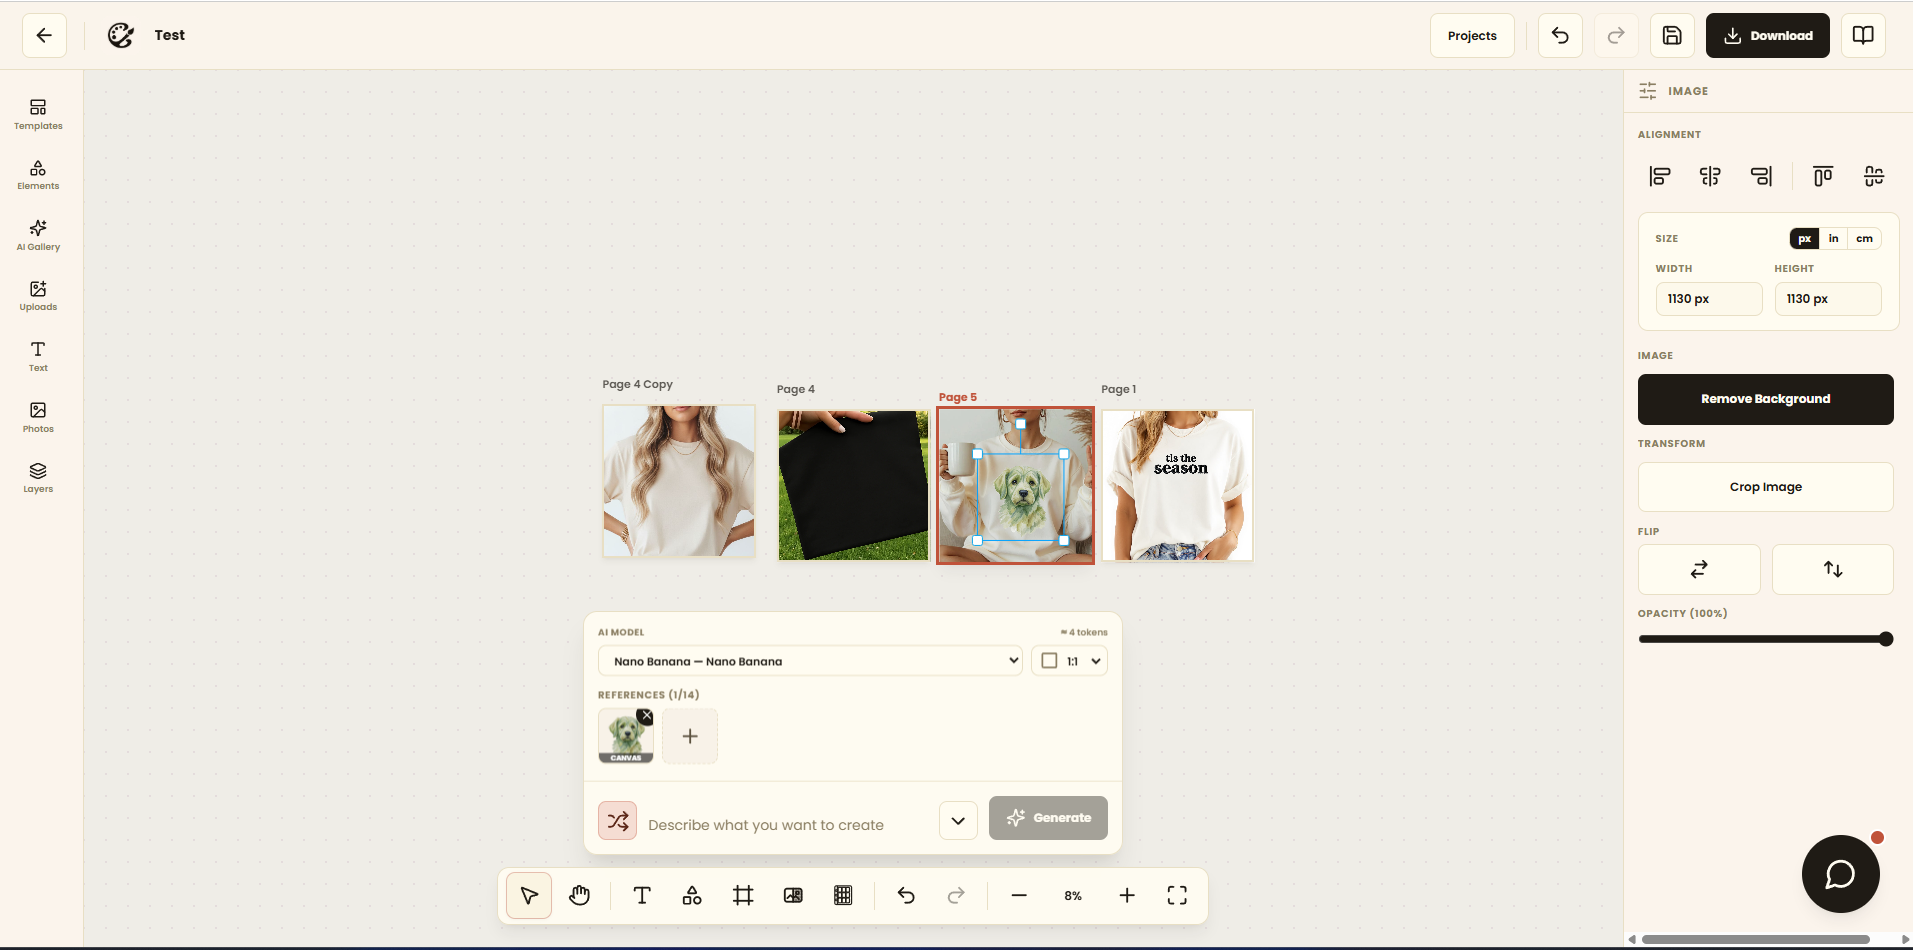Remove the dog reference image
The width and height of the screenshot is (1913, 950).
646,716
